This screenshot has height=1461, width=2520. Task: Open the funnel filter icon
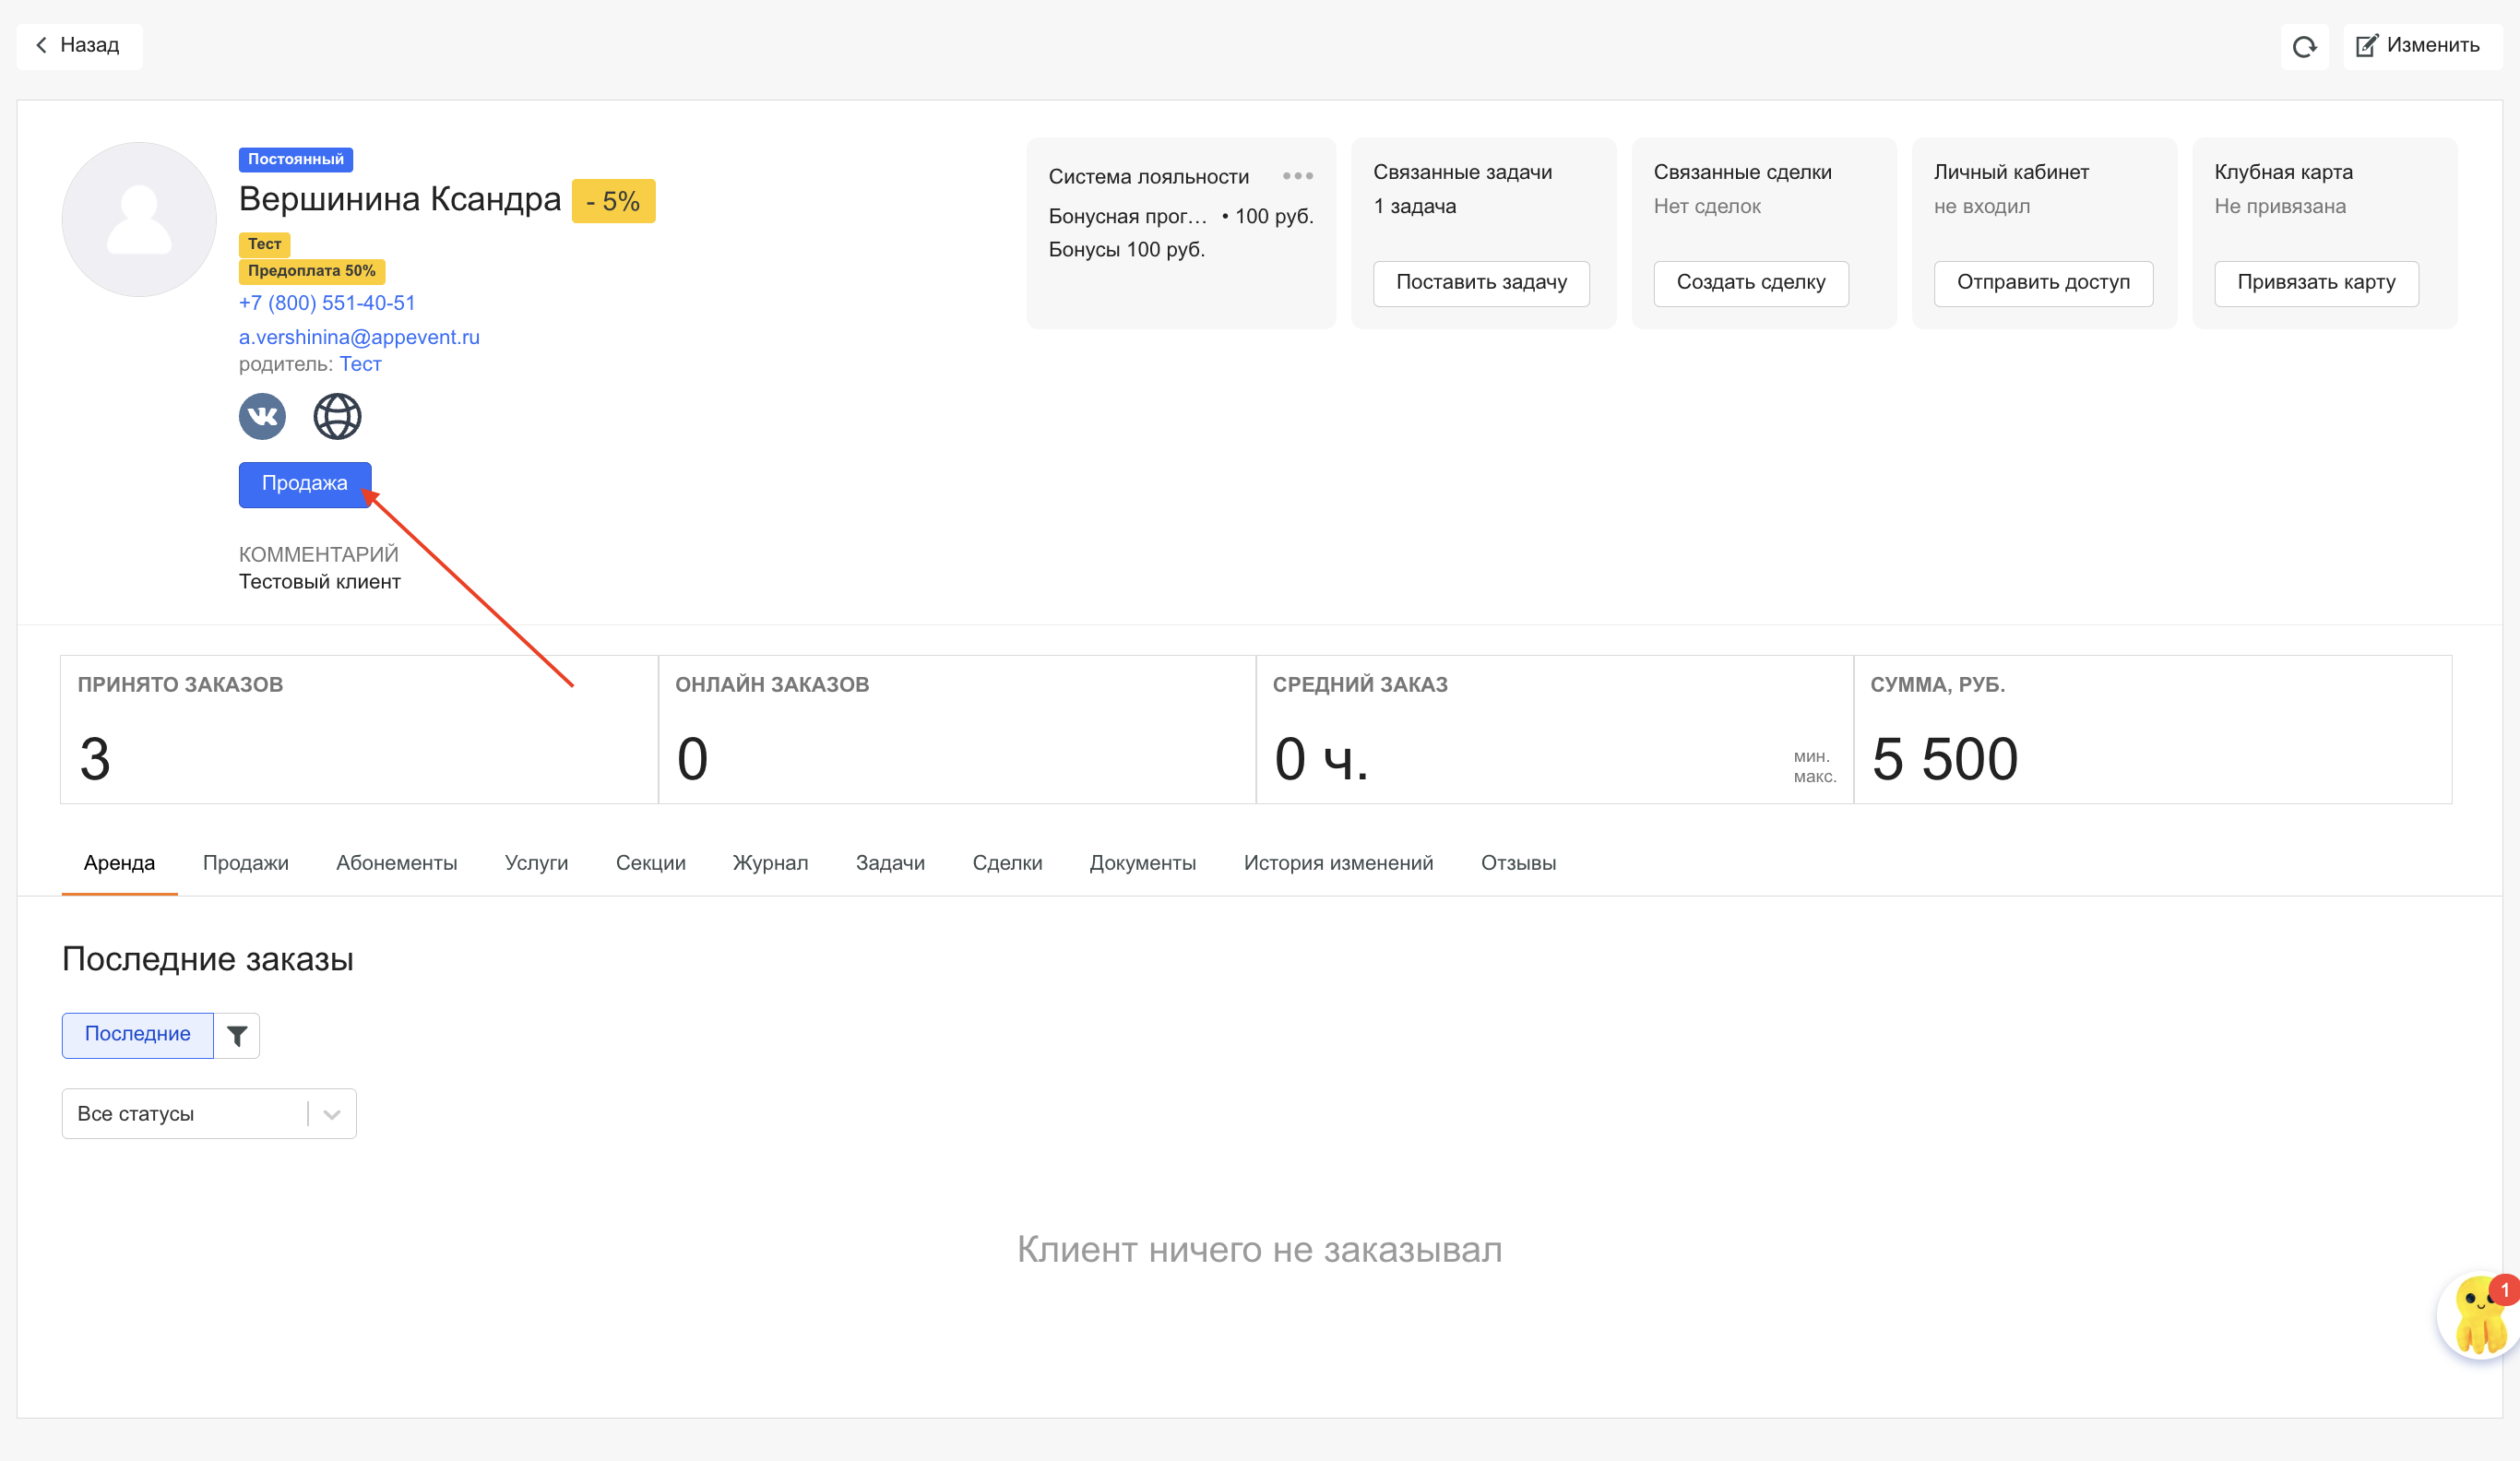(237, 1036)
